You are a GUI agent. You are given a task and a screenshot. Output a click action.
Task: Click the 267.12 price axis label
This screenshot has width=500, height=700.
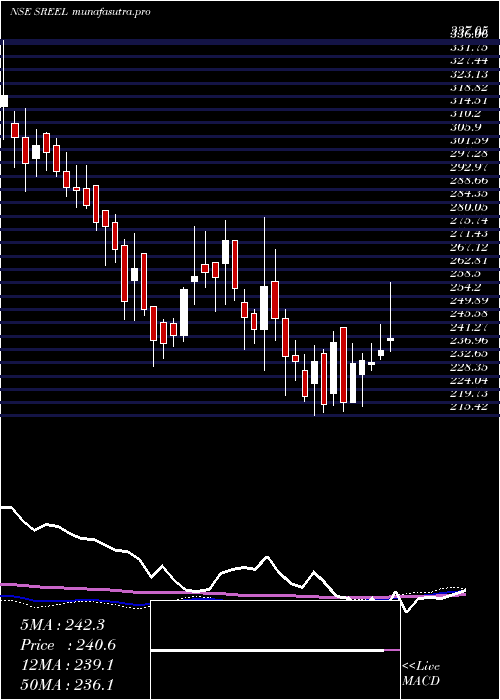click(469, 247)
